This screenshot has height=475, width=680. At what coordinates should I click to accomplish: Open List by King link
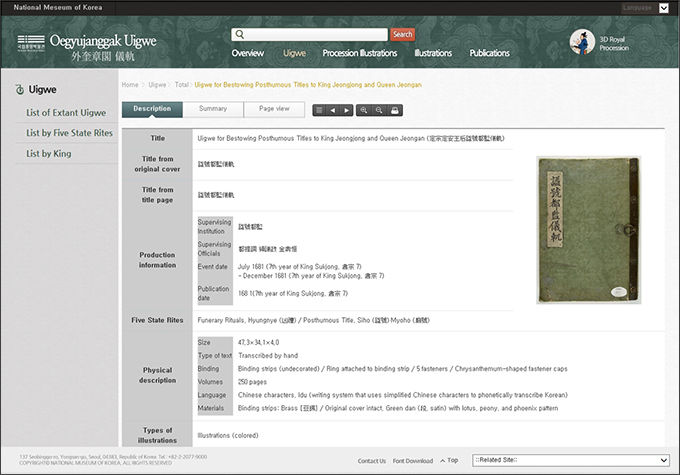point(49,154)
